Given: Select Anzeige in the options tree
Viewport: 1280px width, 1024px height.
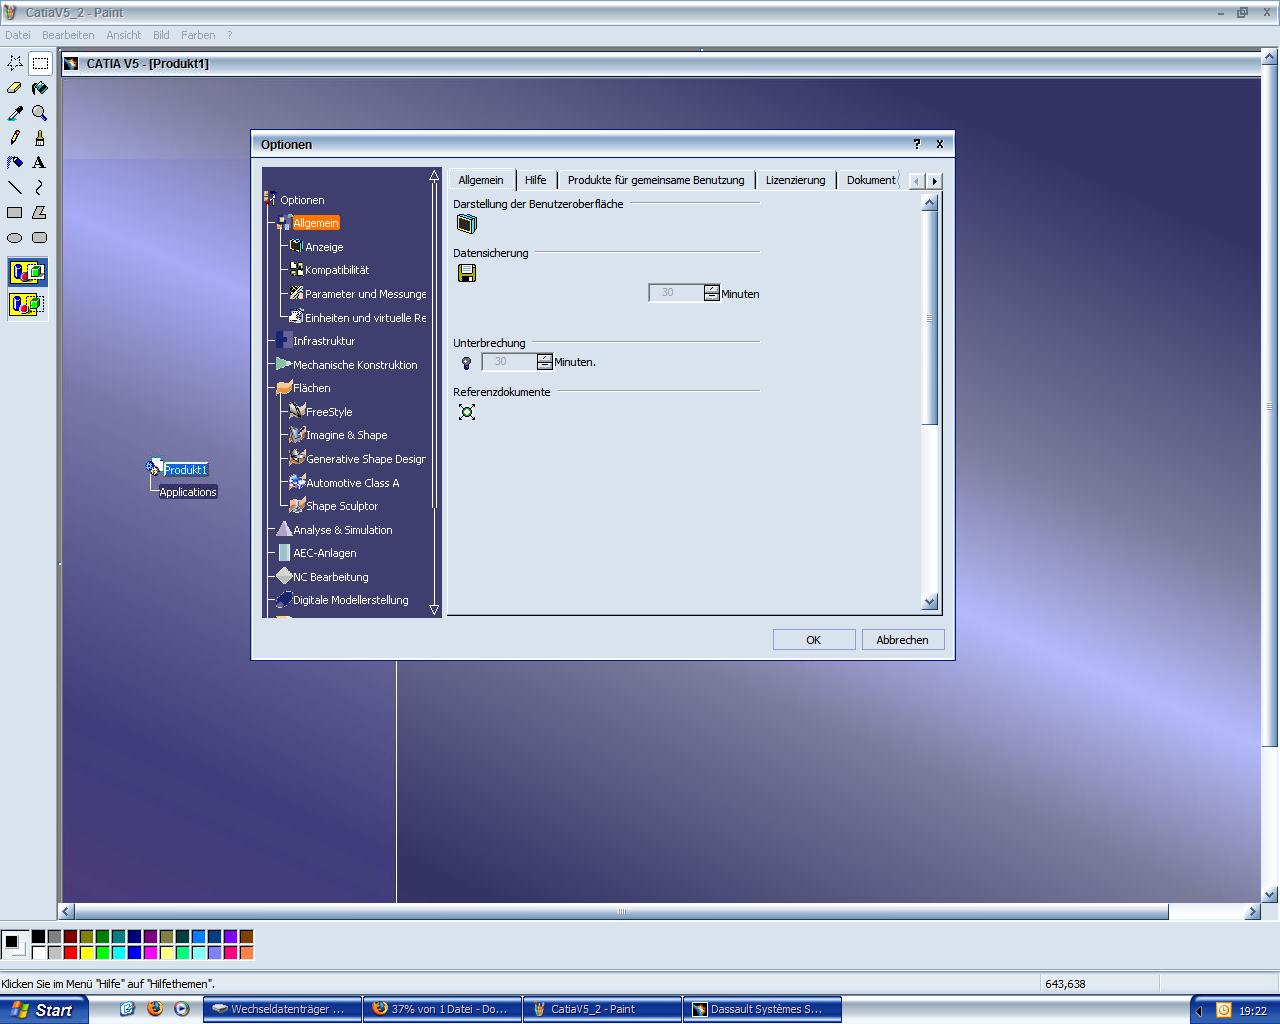Looking at the screenshot, I should [x=324, y=247].
